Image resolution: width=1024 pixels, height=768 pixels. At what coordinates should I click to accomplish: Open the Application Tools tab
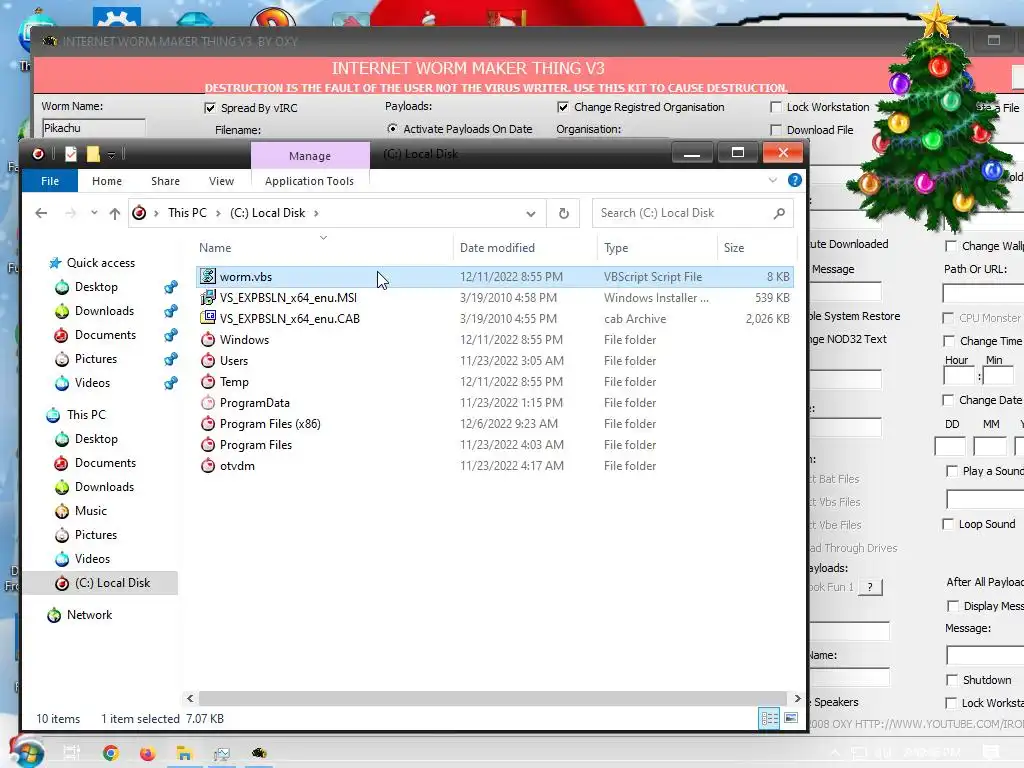pyautogui.click(x=310, y=181)
